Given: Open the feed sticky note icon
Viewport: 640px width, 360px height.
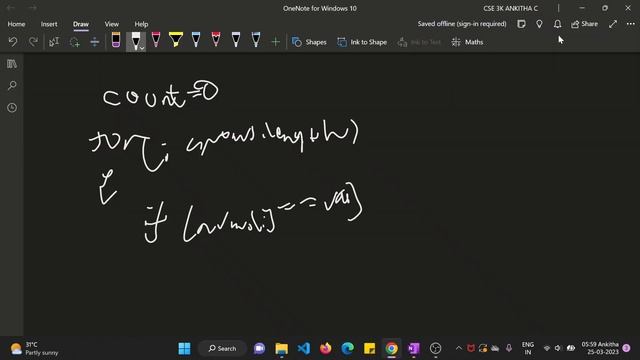Looking at the screenshot, I should tap(521, 24).
